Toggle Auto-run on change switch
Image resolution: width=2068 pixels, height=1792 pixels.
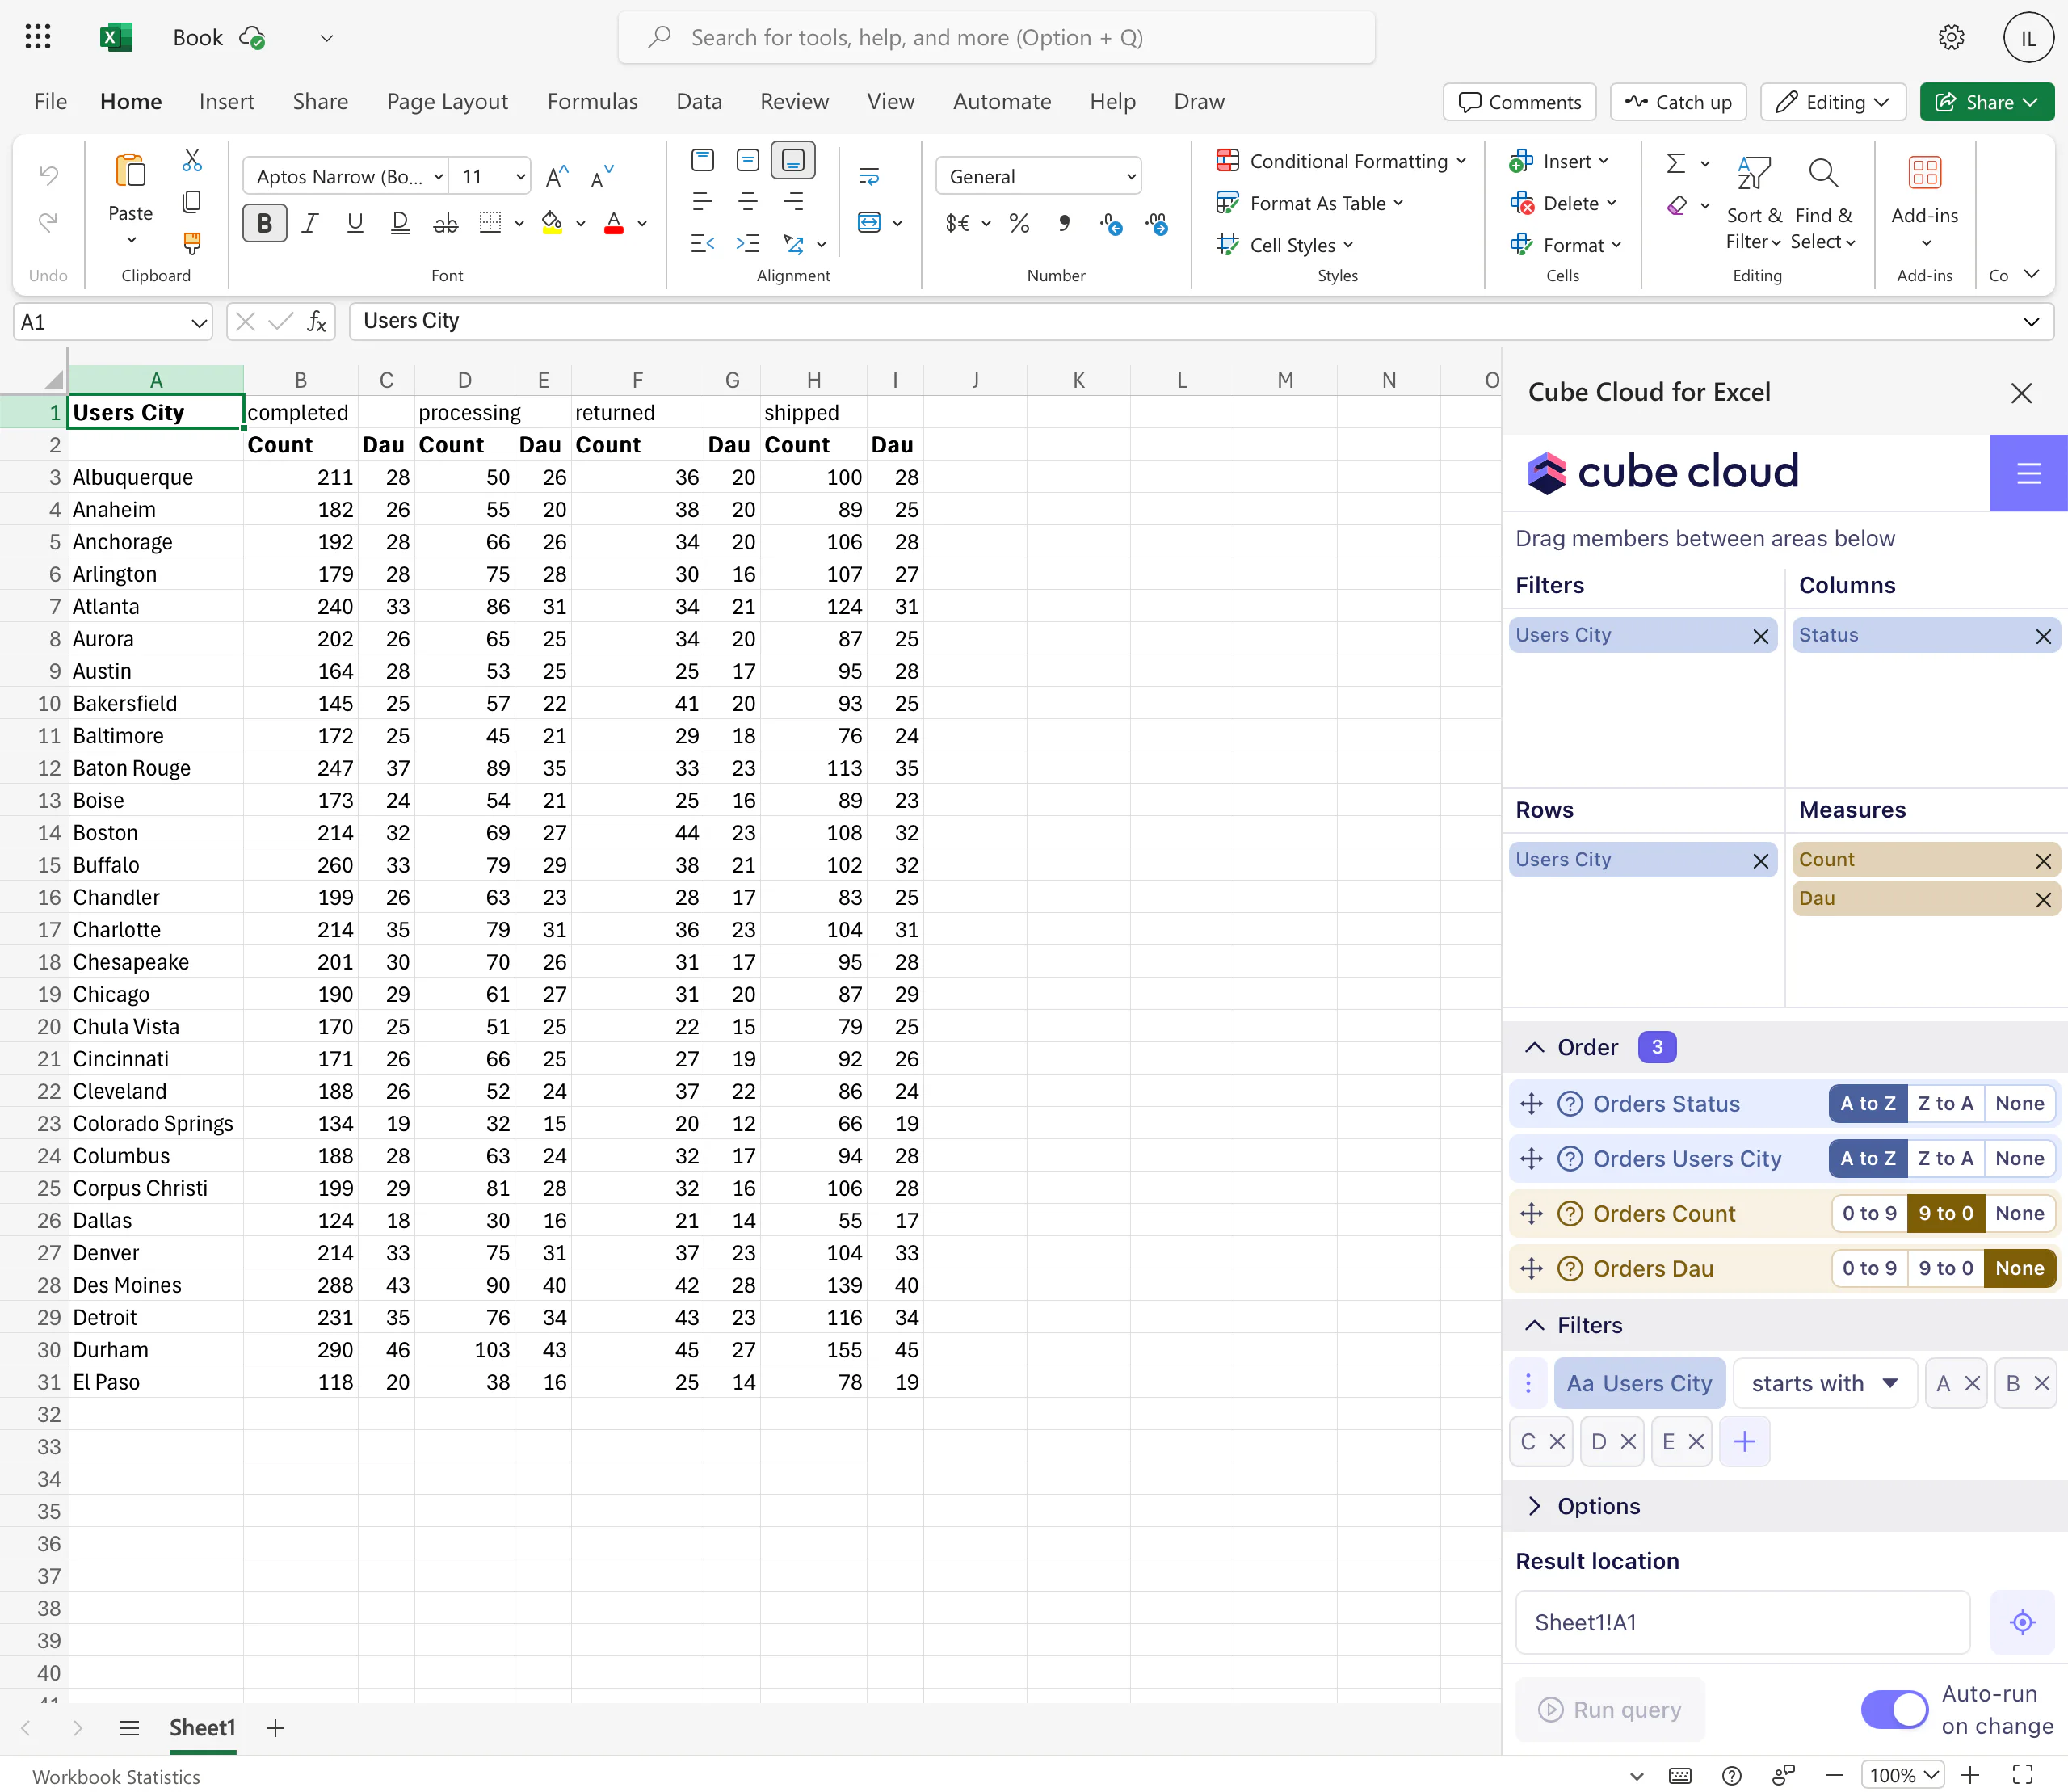point(1893,1709)
